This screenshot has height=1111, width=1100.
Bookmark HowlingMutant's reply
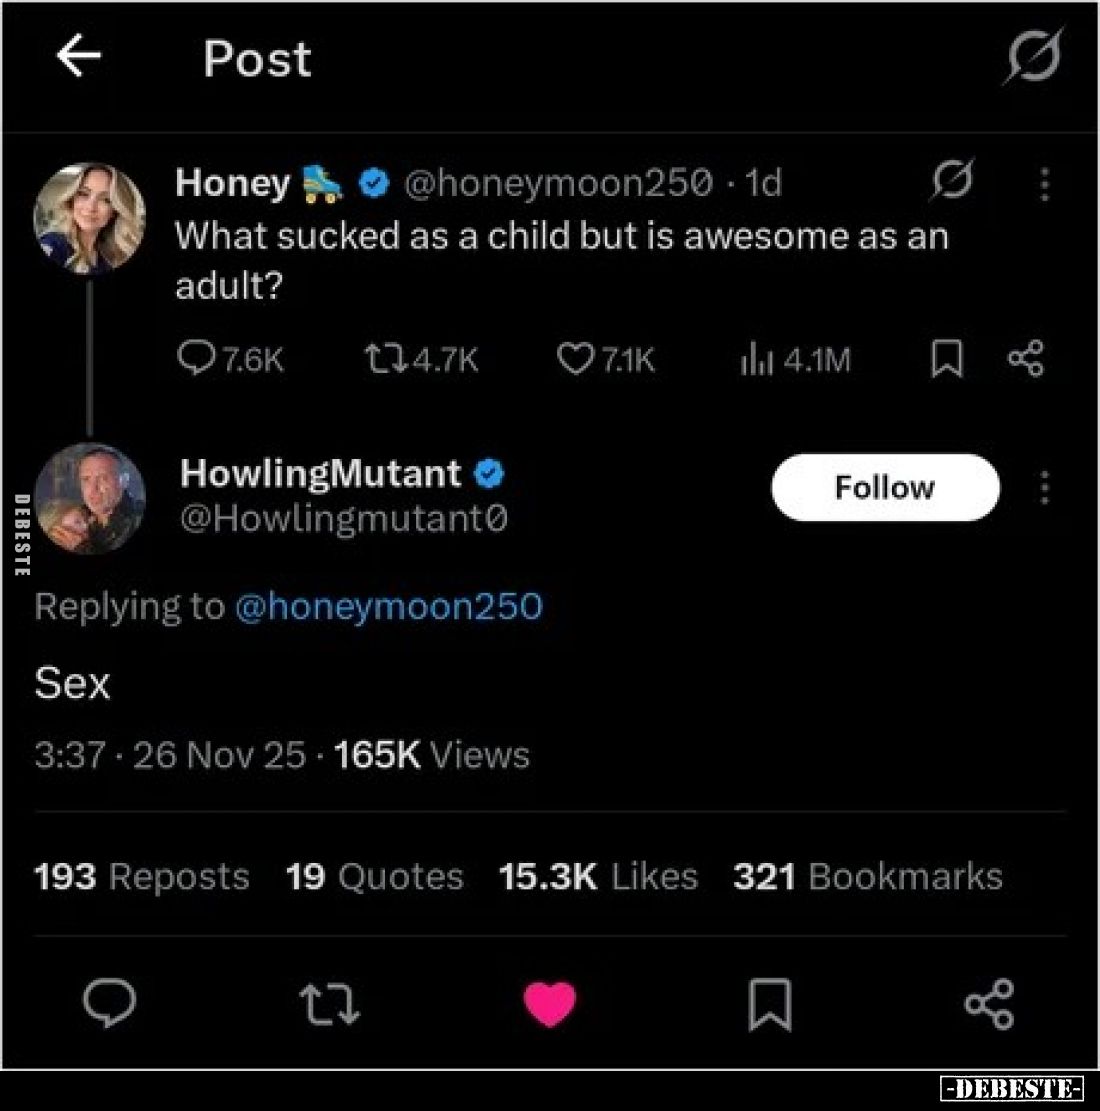770,1004
